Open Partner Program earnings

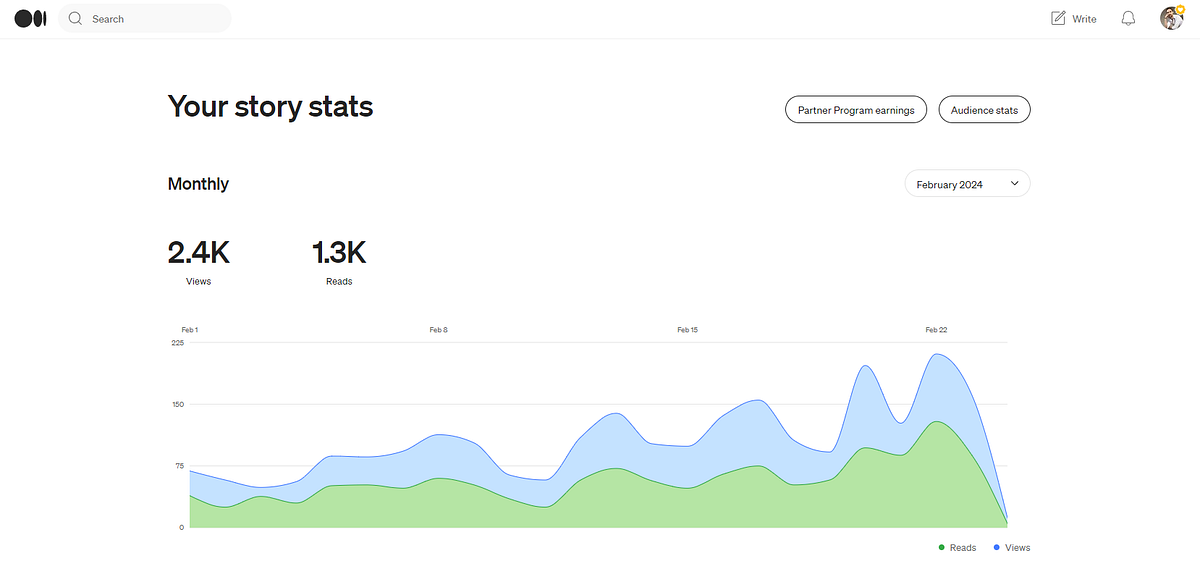pyautogui.click(x=856, y=110)
